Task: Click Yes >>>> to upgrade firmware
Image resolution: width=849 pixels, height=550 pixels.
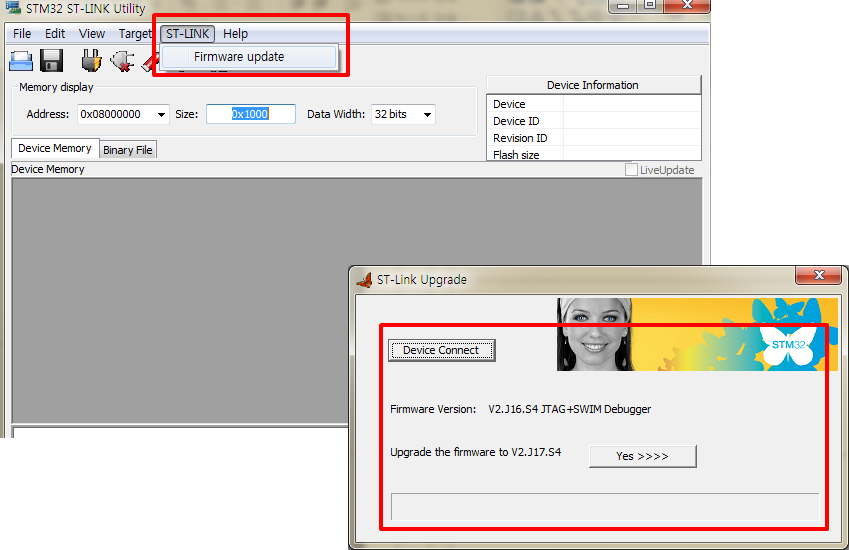Action: (x=642, y=456)
